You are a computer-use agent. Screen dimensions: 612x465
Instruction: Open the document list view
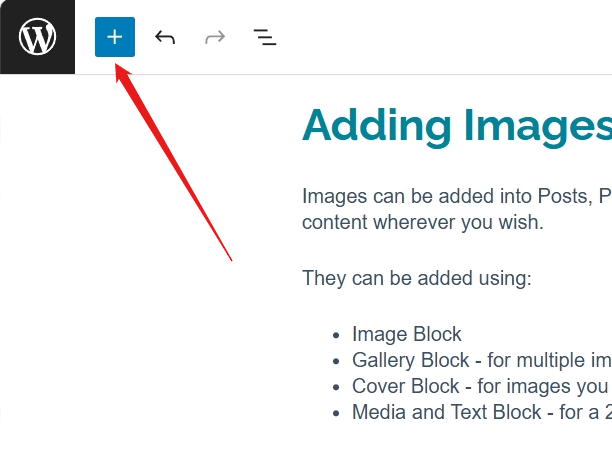pos(265,37)
